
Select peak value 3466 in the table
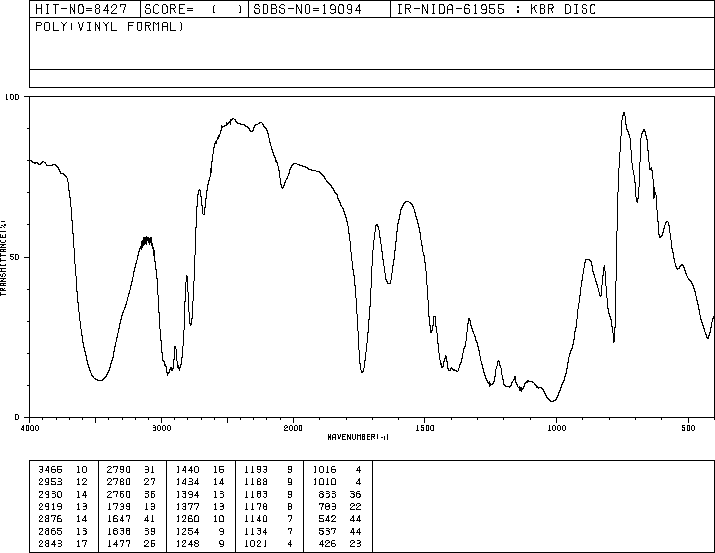point(50,470)
